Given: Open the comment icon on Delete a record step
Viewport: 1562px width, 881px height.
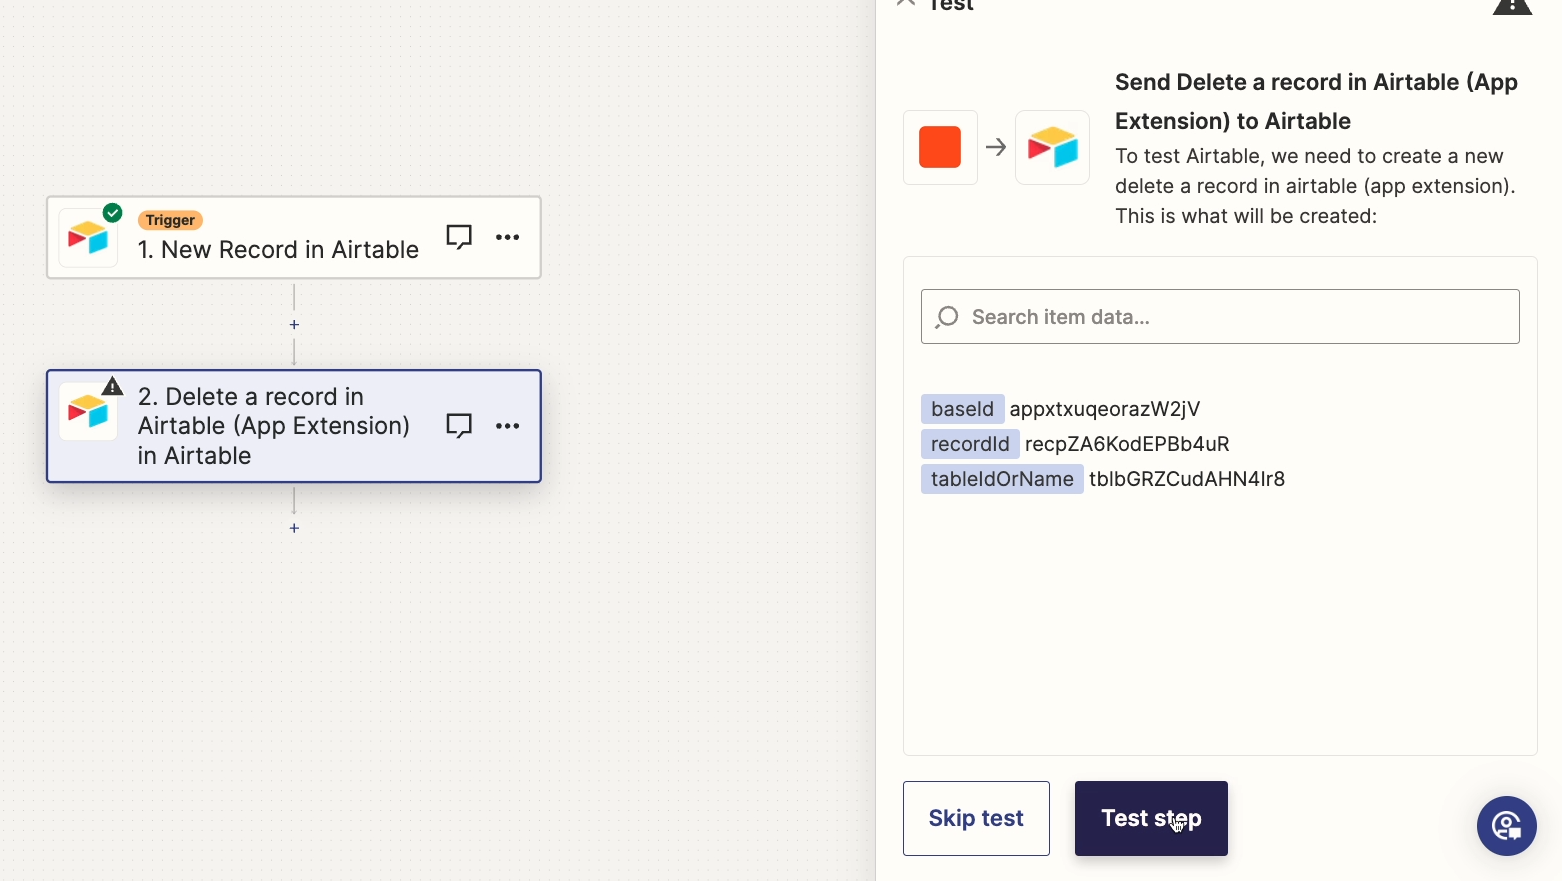Looking at the screenshot, I should tap(459, 426).
